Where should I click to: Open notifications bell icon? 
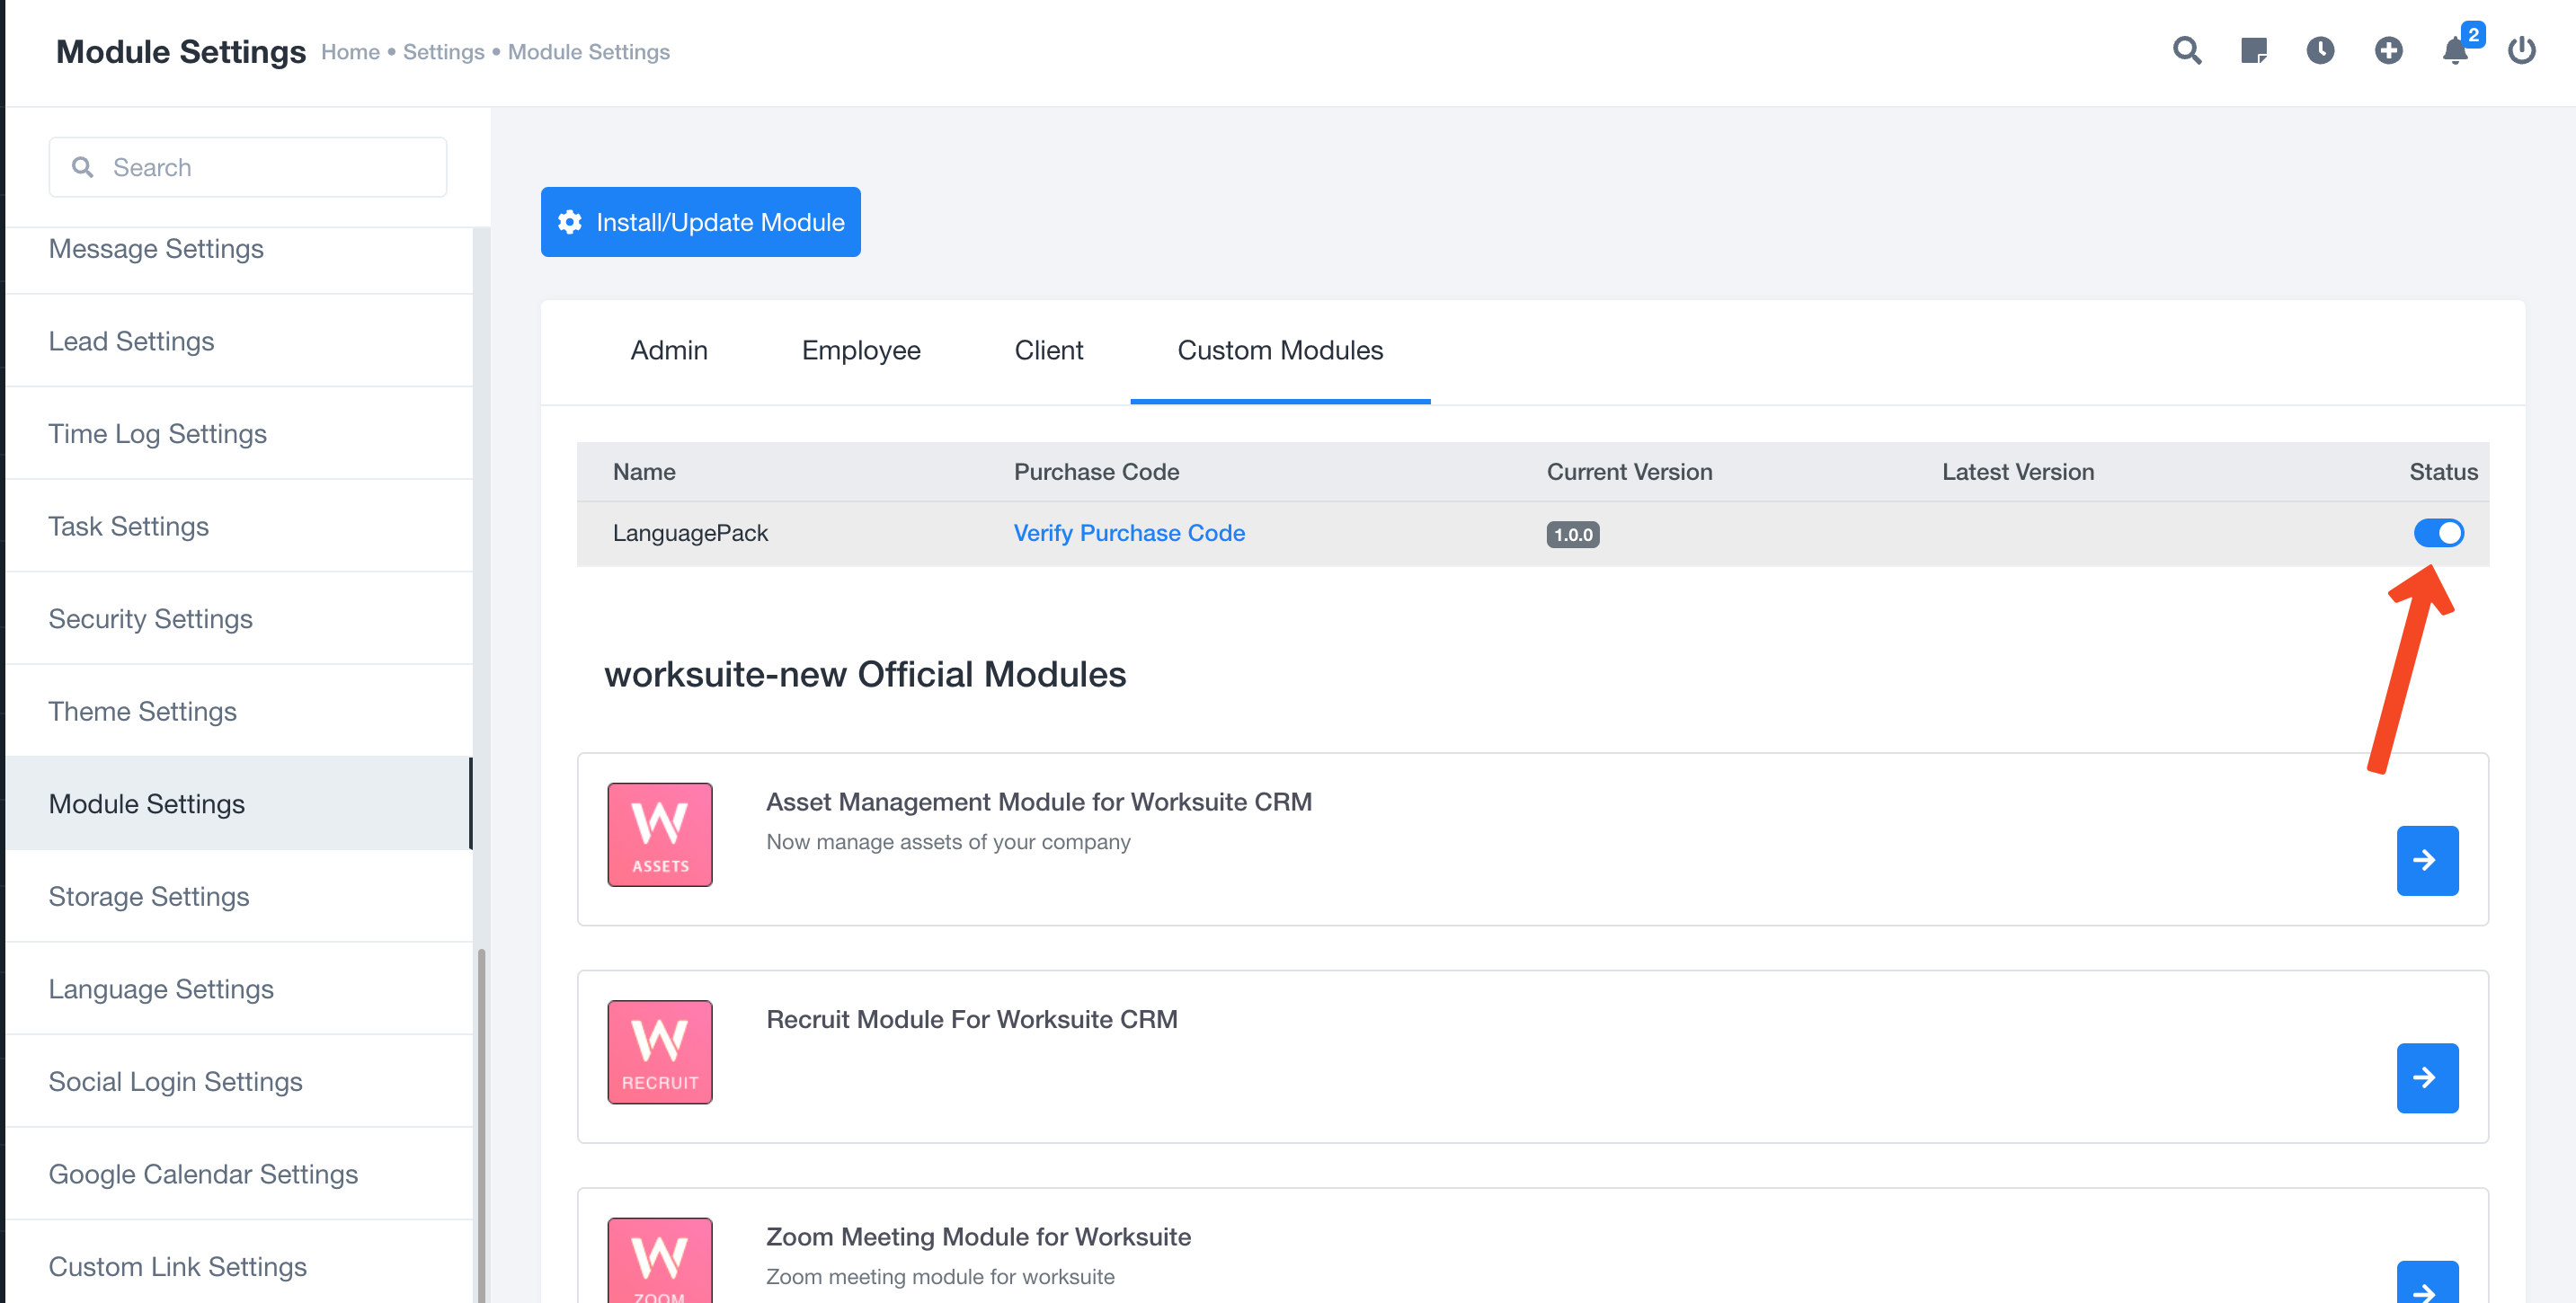tap(2455, 51)
